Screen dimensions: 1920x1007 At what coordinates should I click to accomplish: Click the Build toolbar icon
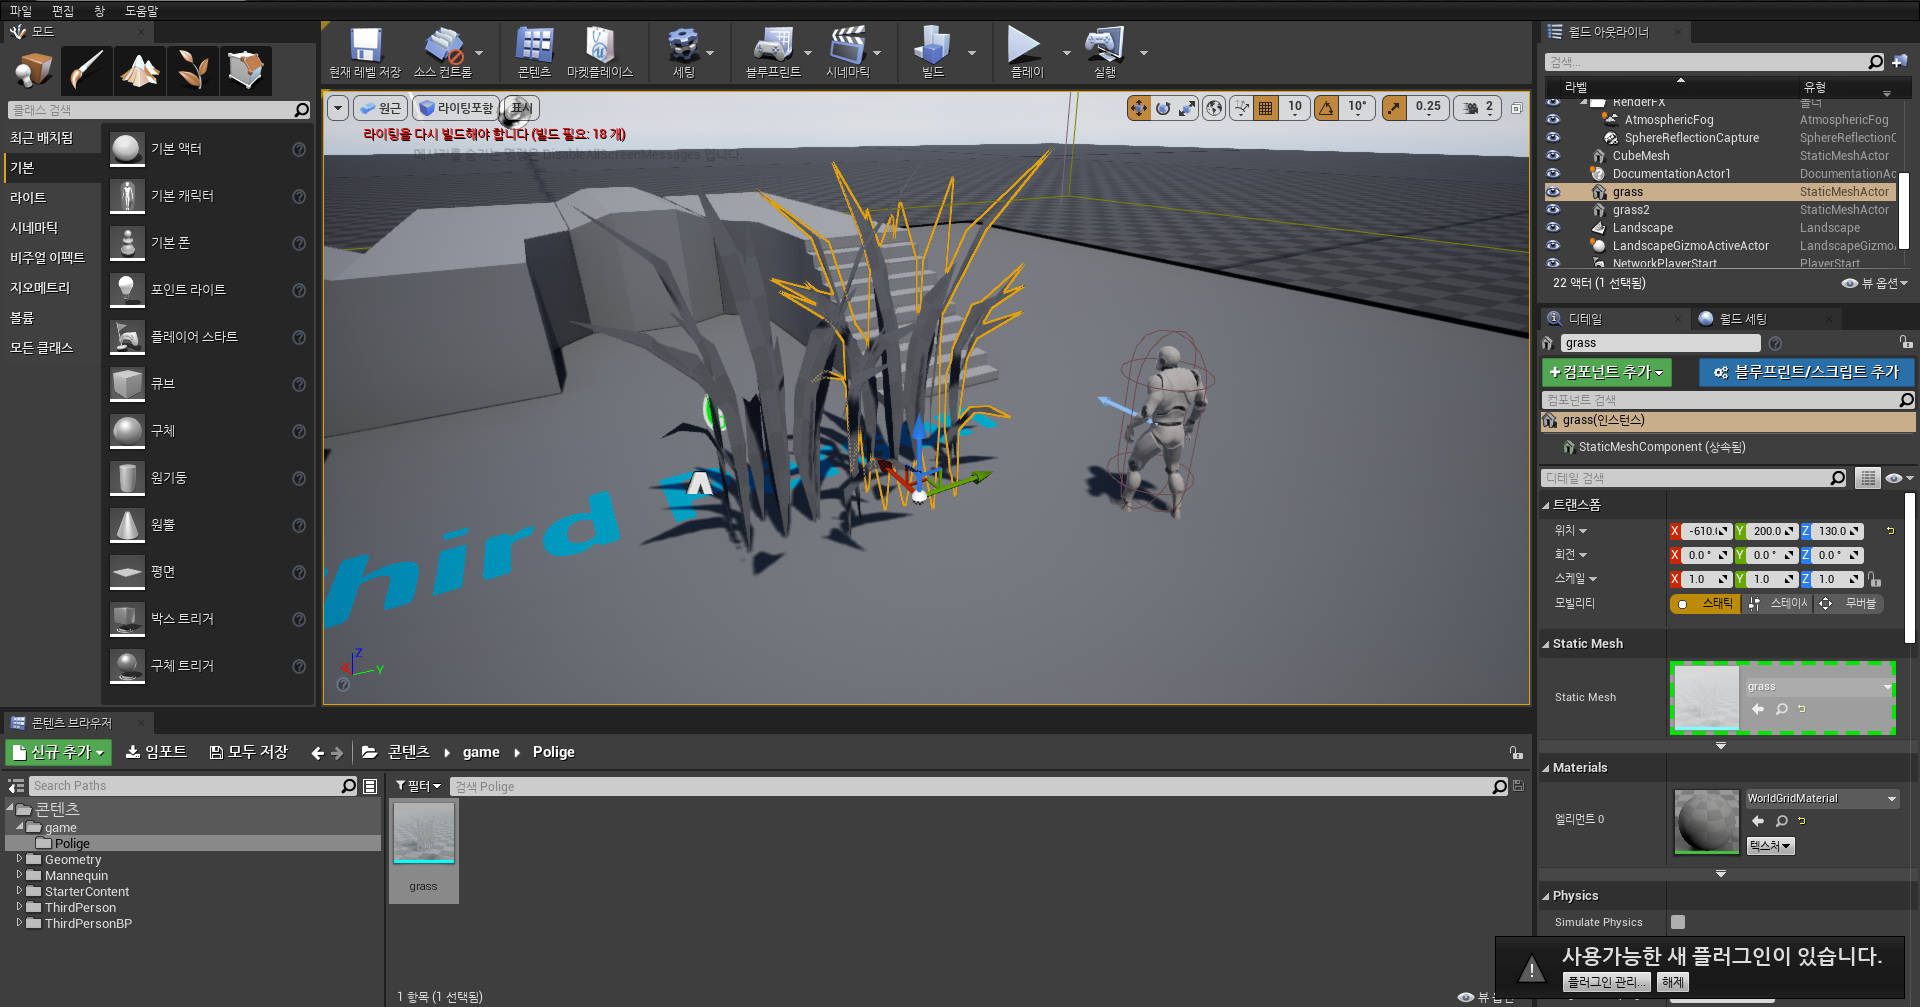932,53
